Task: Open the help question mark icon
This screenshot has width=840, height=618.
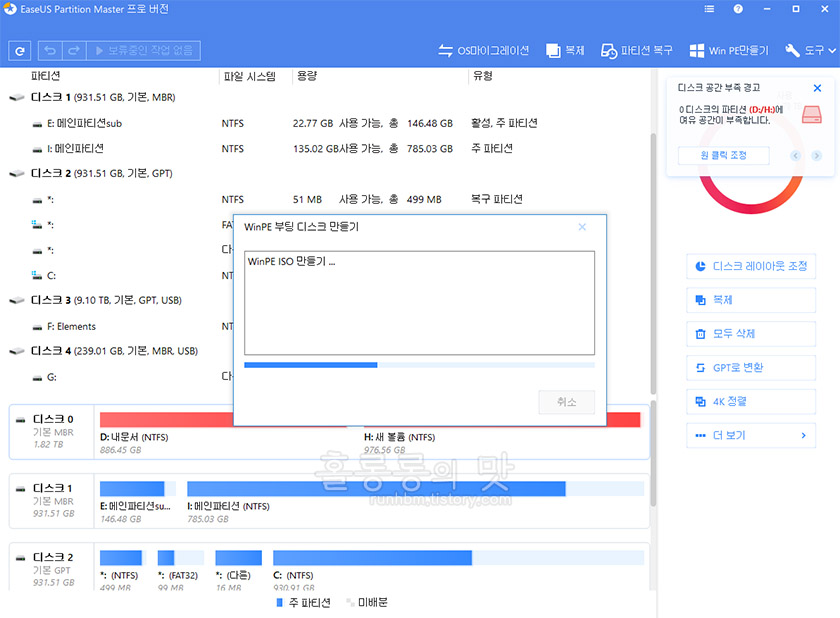Action: coord(738,9)
